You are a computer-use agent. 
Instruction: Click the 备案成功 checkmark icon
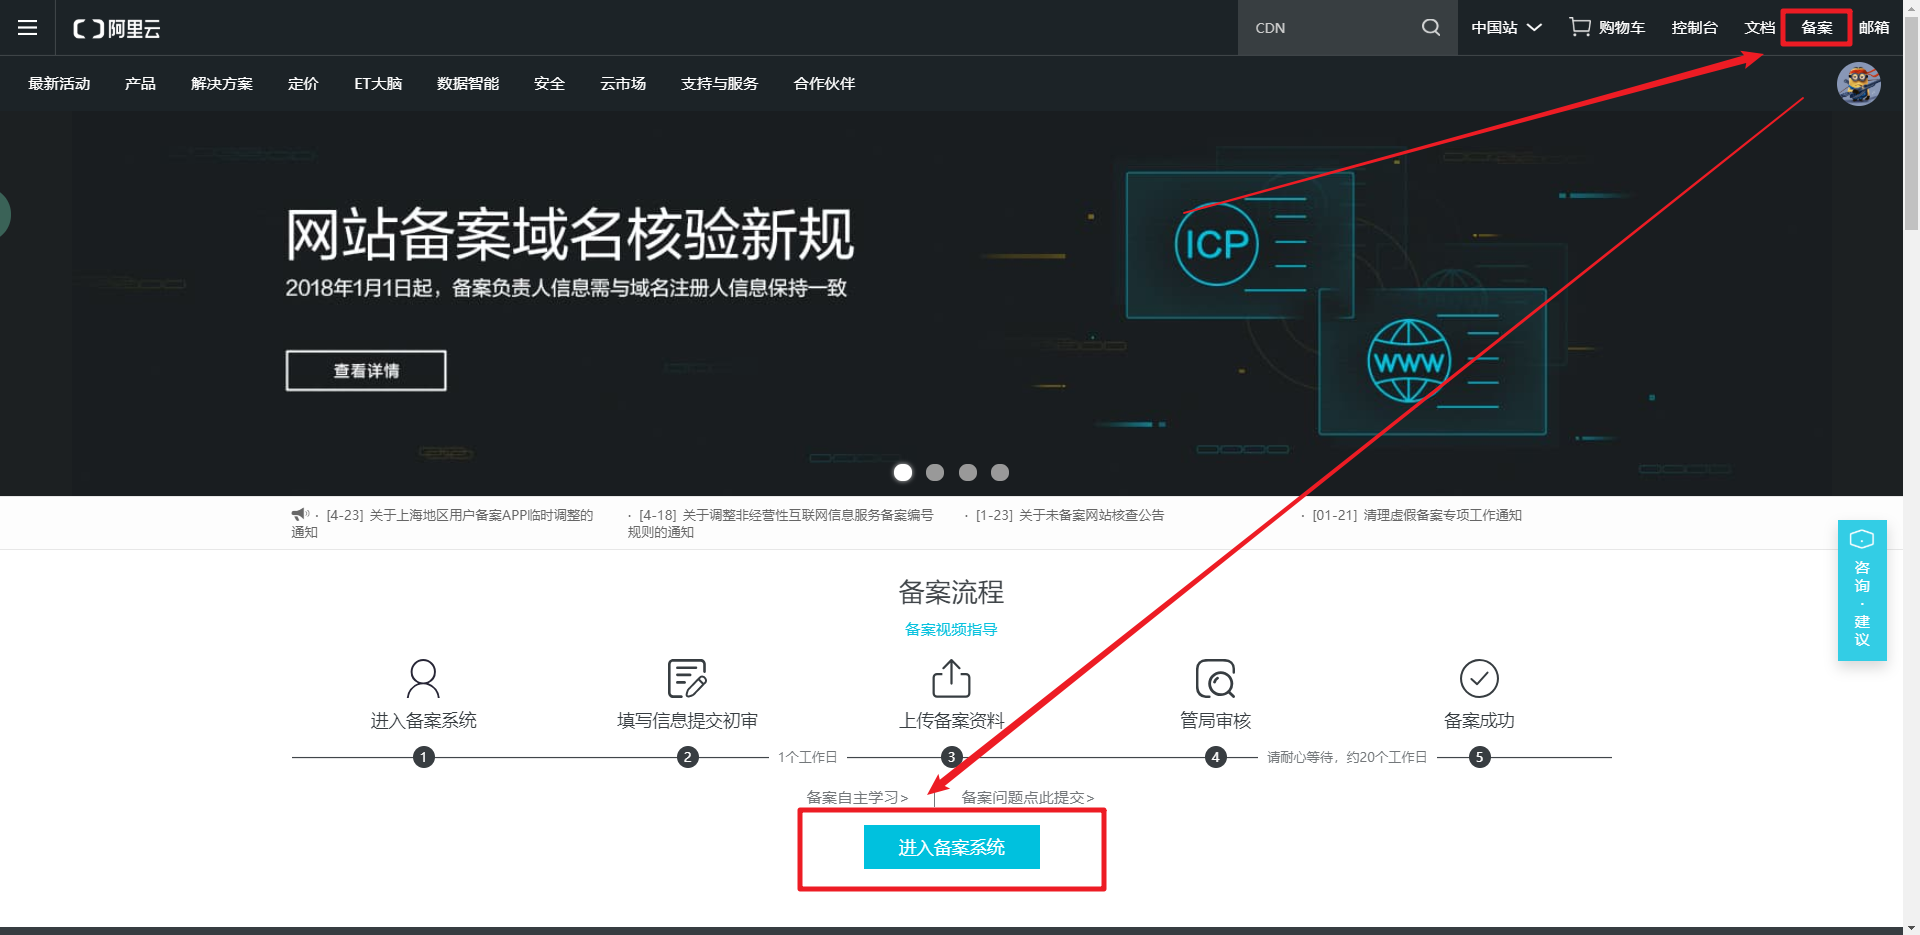pyautogui.click(x=1479, y=678)
